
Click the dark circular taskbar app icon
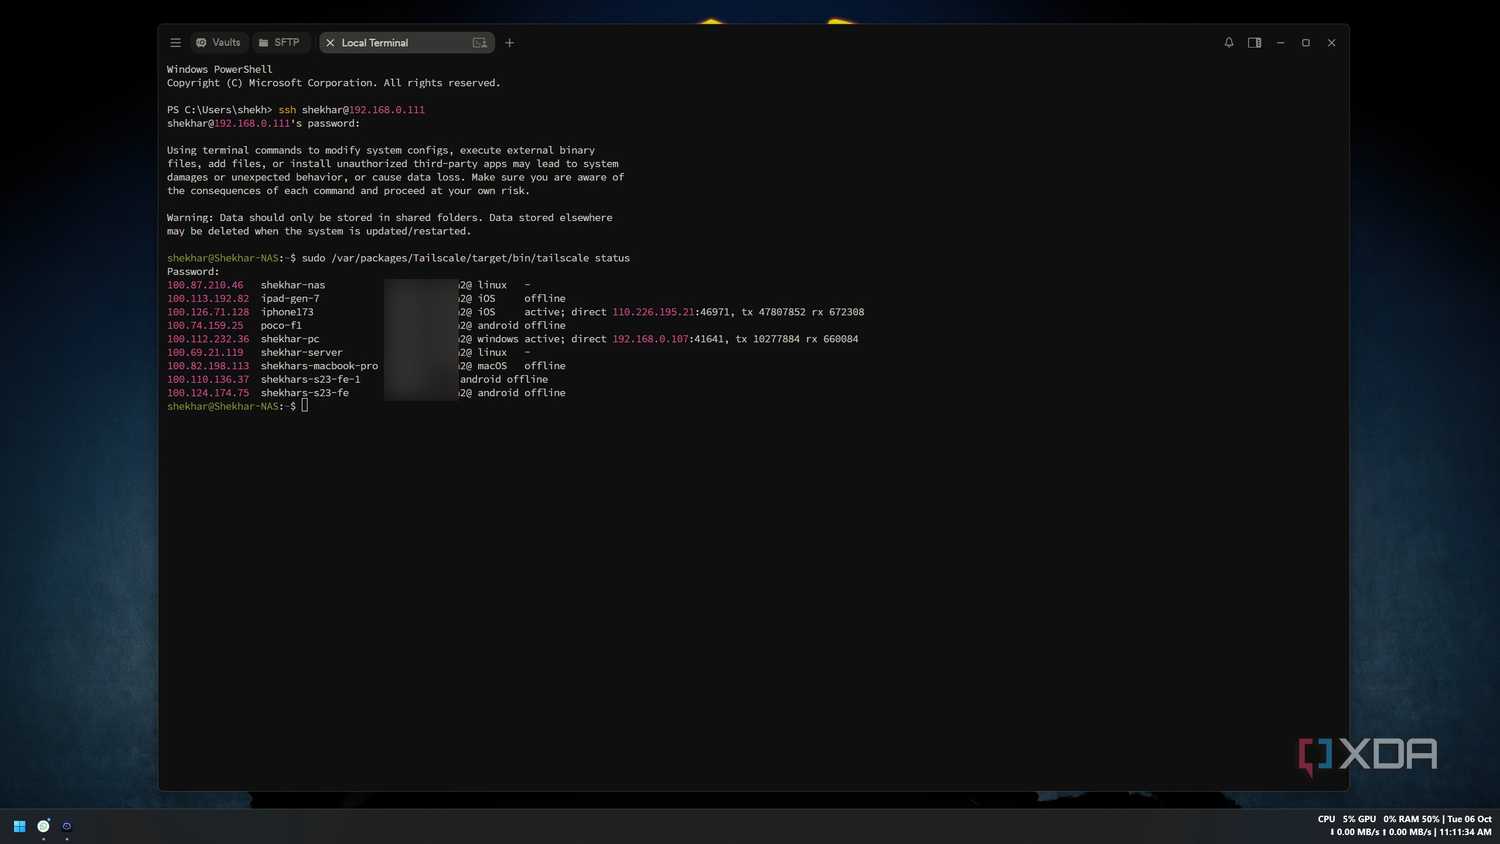click(x=67, y=826)
